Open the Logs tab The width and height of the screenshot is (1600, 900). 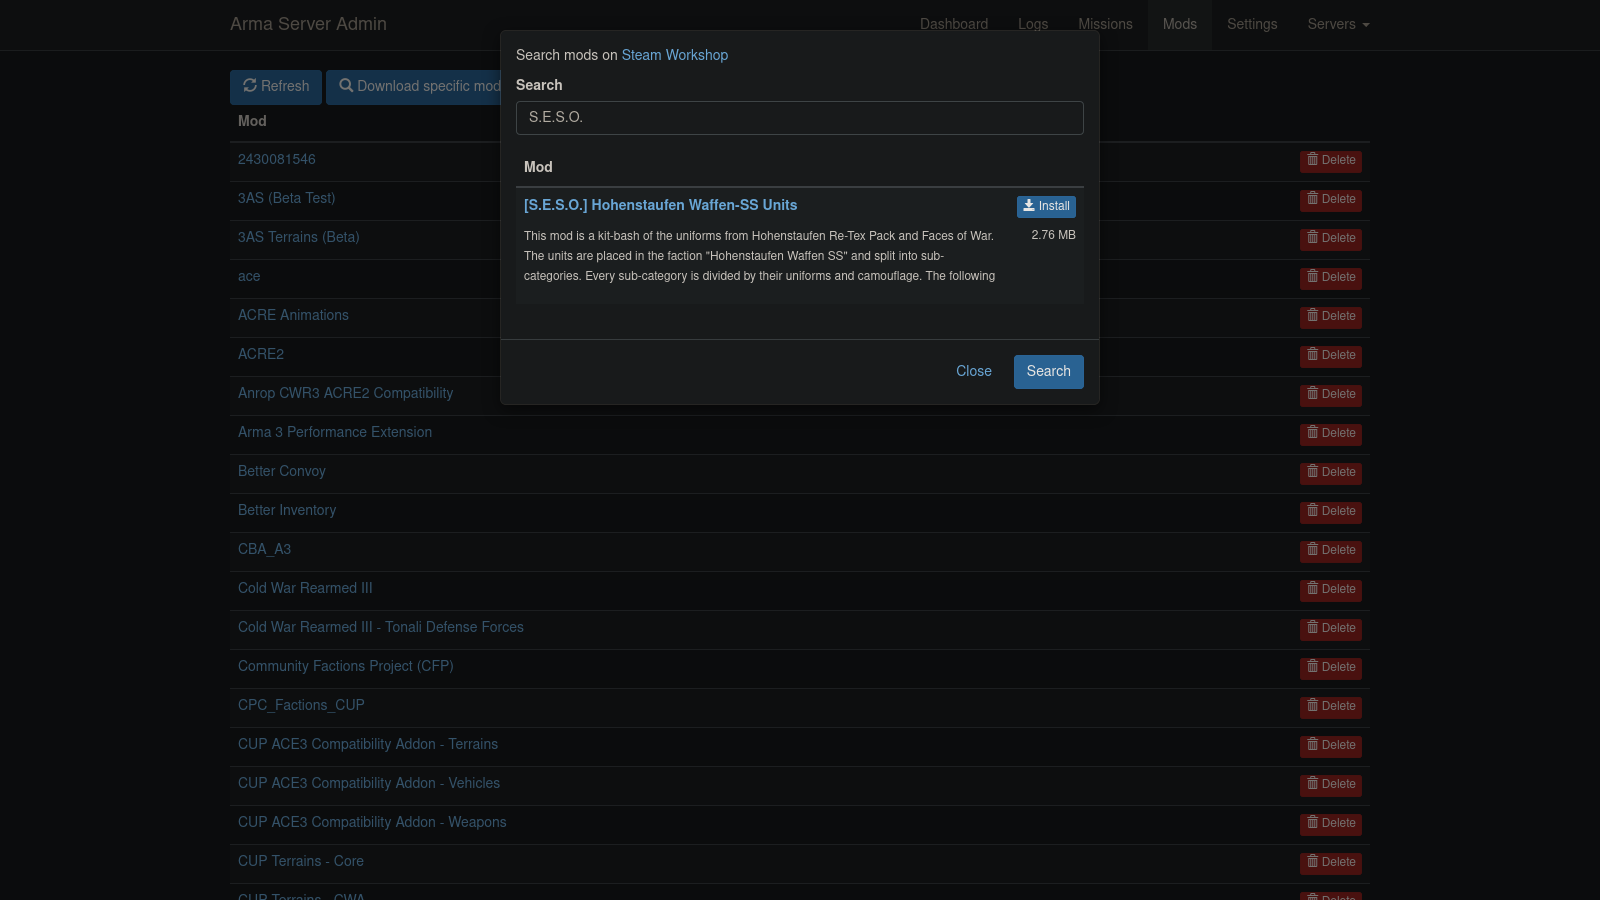[1033, 24]
